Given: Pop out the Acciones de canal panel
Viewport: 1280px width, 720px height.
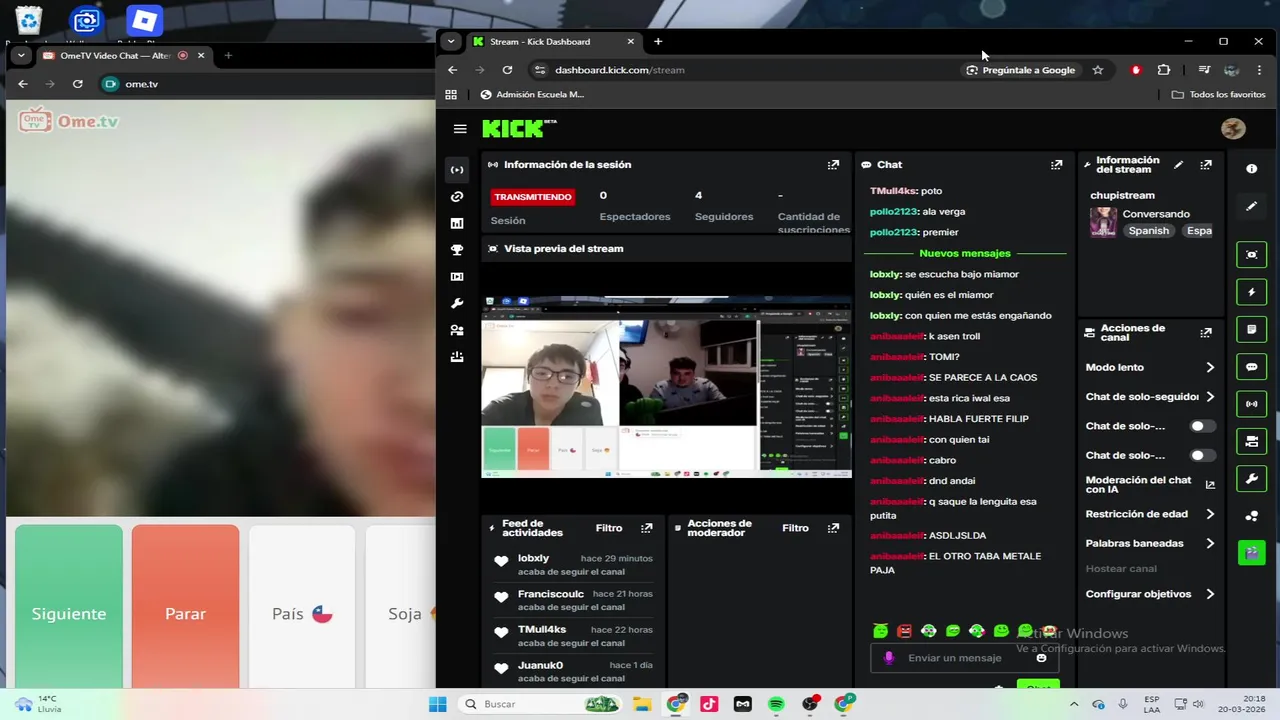Looking at the screenshot, I should click(x=1206, y=333).
